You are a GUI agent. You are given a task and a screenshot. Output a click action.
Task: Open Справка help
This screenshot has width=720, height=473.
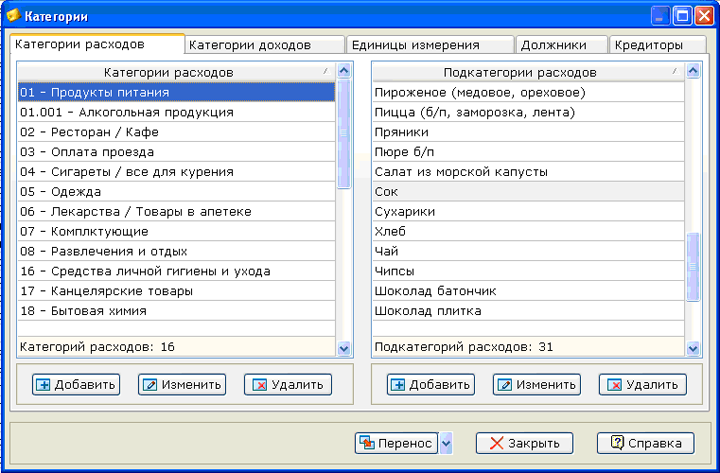(x=646, y=443)
